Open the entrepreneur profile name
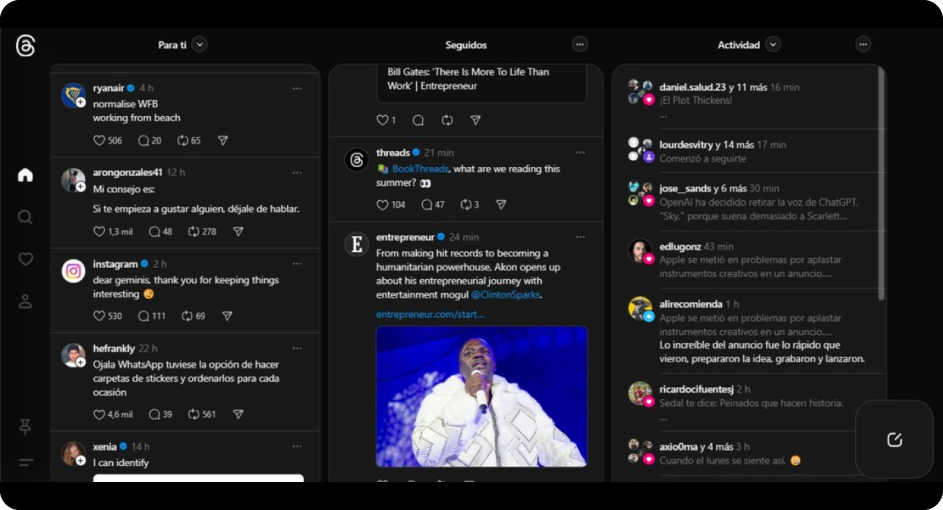 [x=405, y=237]
